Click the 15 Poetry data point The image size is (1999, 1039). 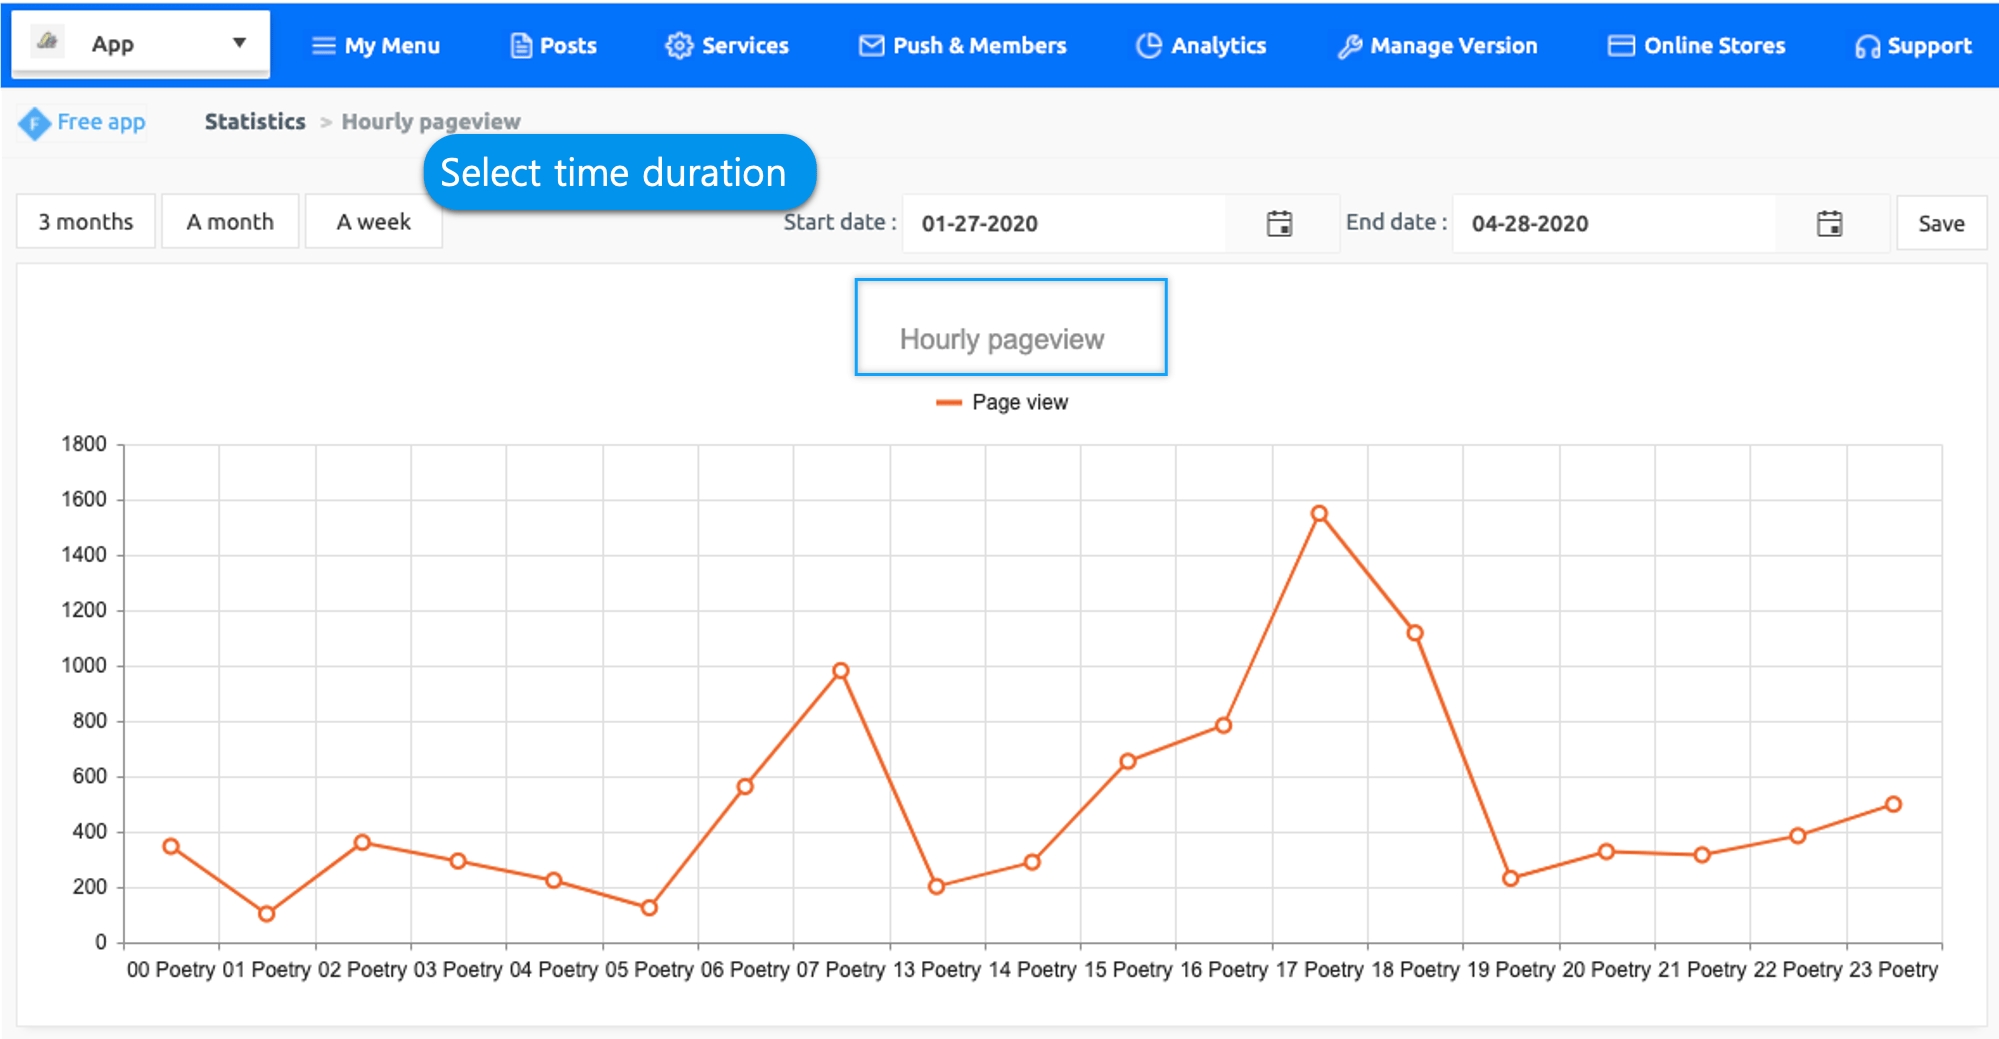coord(1128,761)
